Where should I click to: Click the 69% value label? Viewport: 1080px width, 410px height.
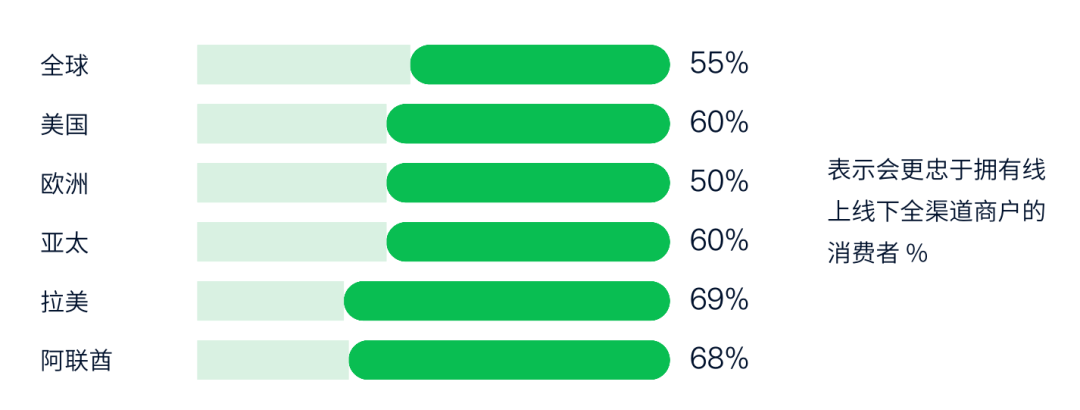(x=719, y=300)
